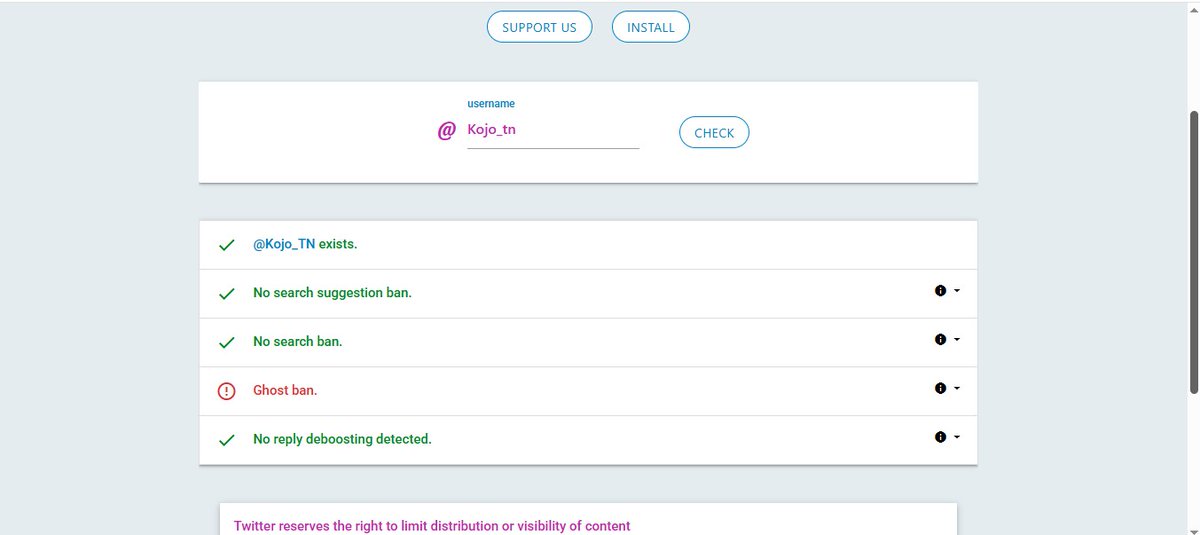Click the SUPPORT US button
The height and width of the screenshot is (535, 1200).
pyautogui.click(x=539, y=27)
